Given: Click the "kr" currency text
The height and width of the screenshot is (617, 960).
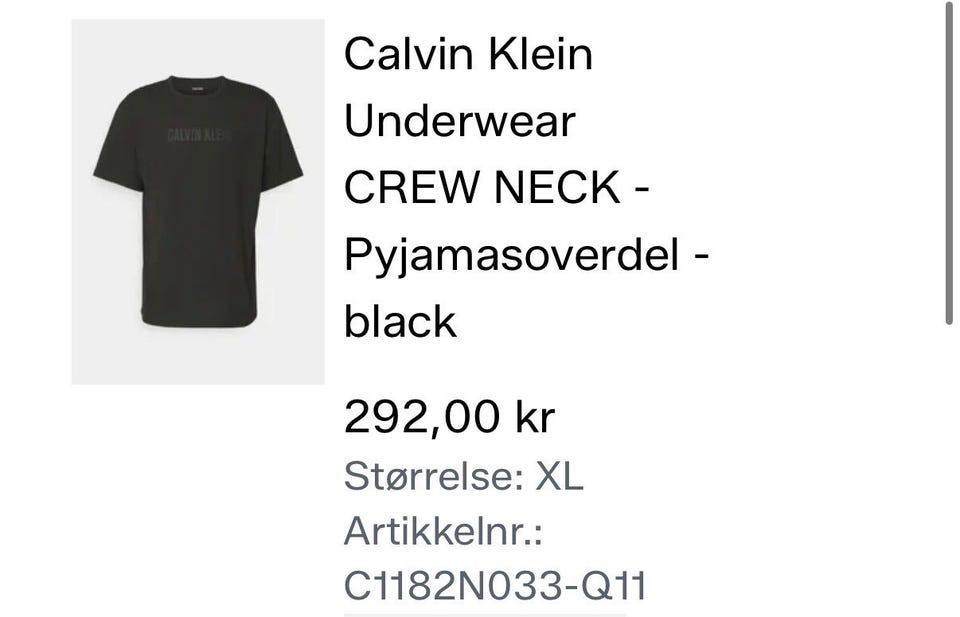Looking at the screenshot, I should click(x=535, y=417).
